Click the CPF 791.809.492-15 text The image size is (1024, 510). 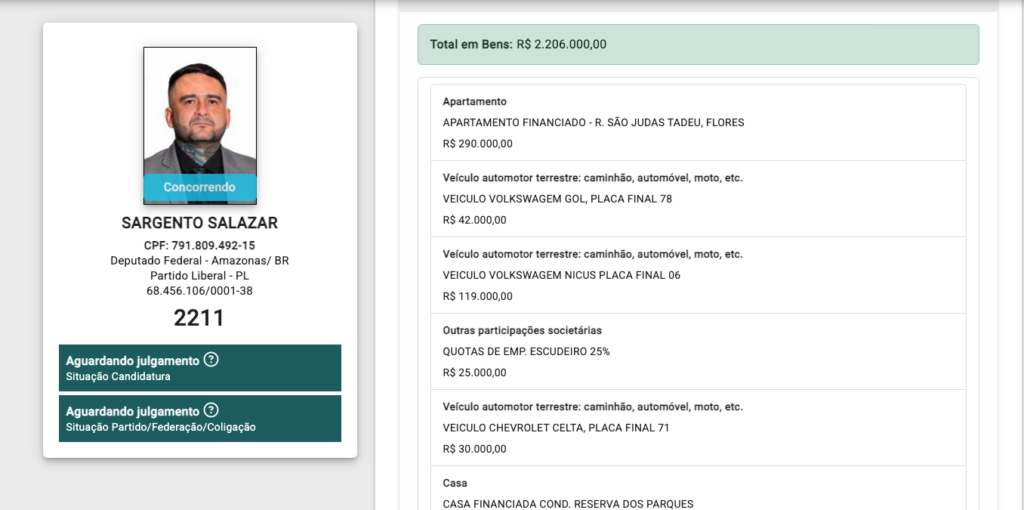tap(200, 246)
